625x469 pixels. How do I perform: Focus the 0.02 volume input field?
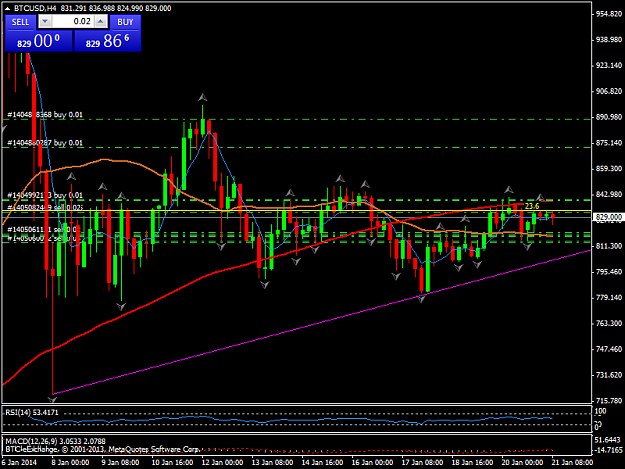73,22
